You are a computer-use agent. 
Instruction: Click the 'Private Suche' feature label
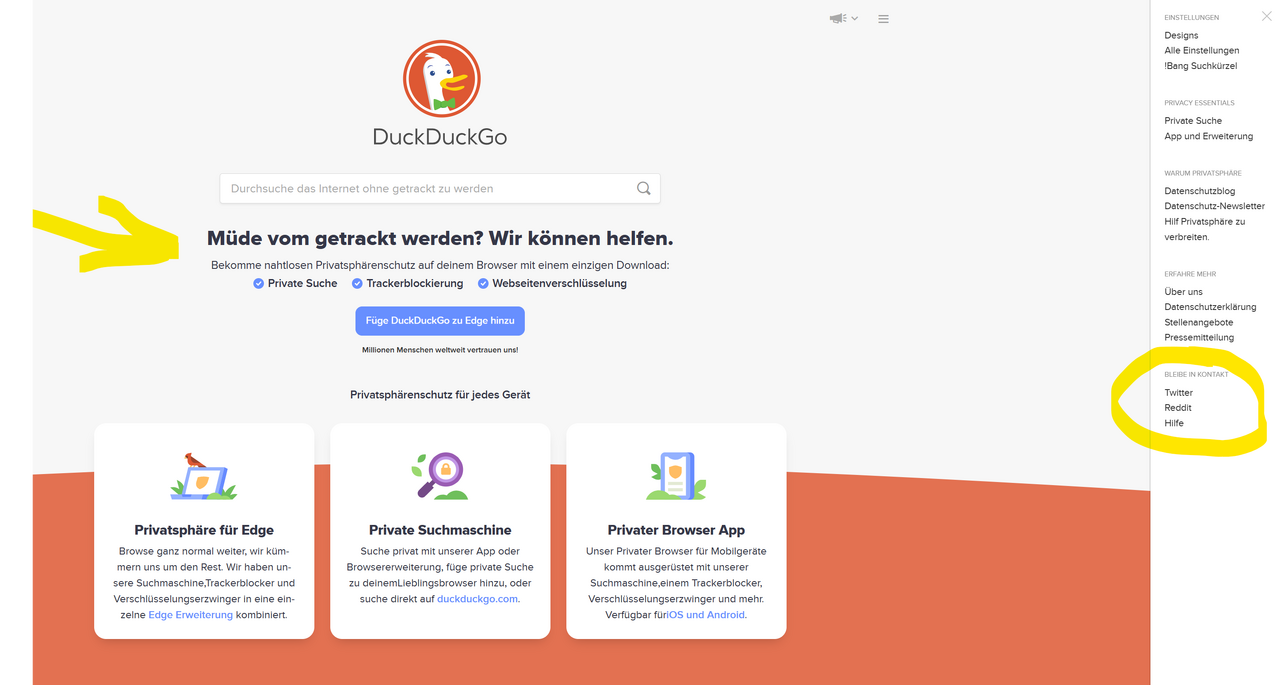tap(302, 284)
